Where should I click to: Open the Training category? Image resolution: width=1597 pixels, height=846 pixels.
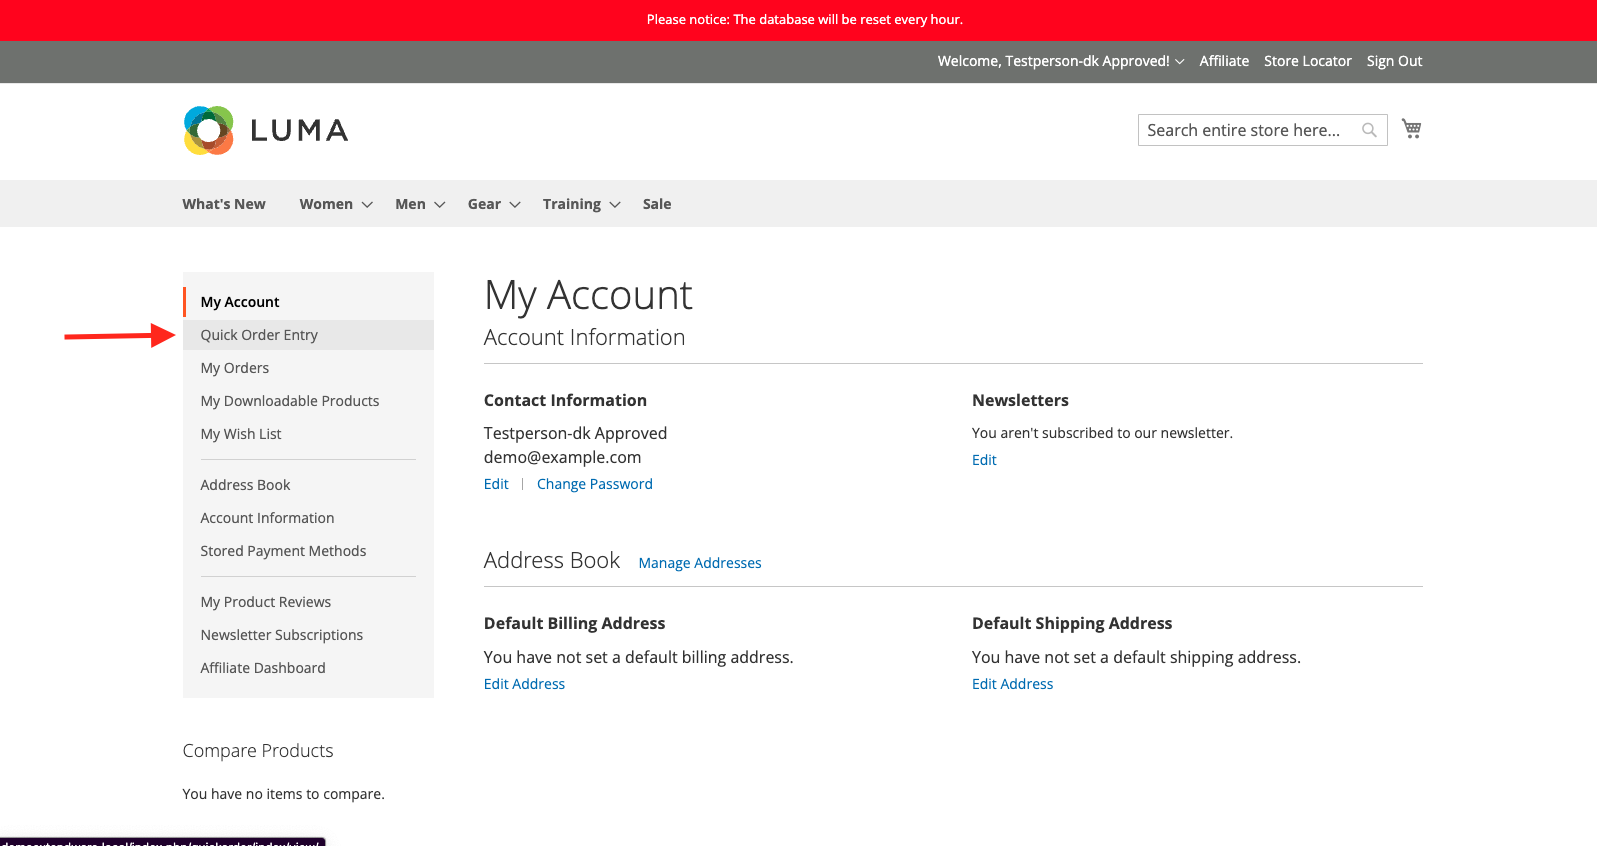(x=572, y=204)
